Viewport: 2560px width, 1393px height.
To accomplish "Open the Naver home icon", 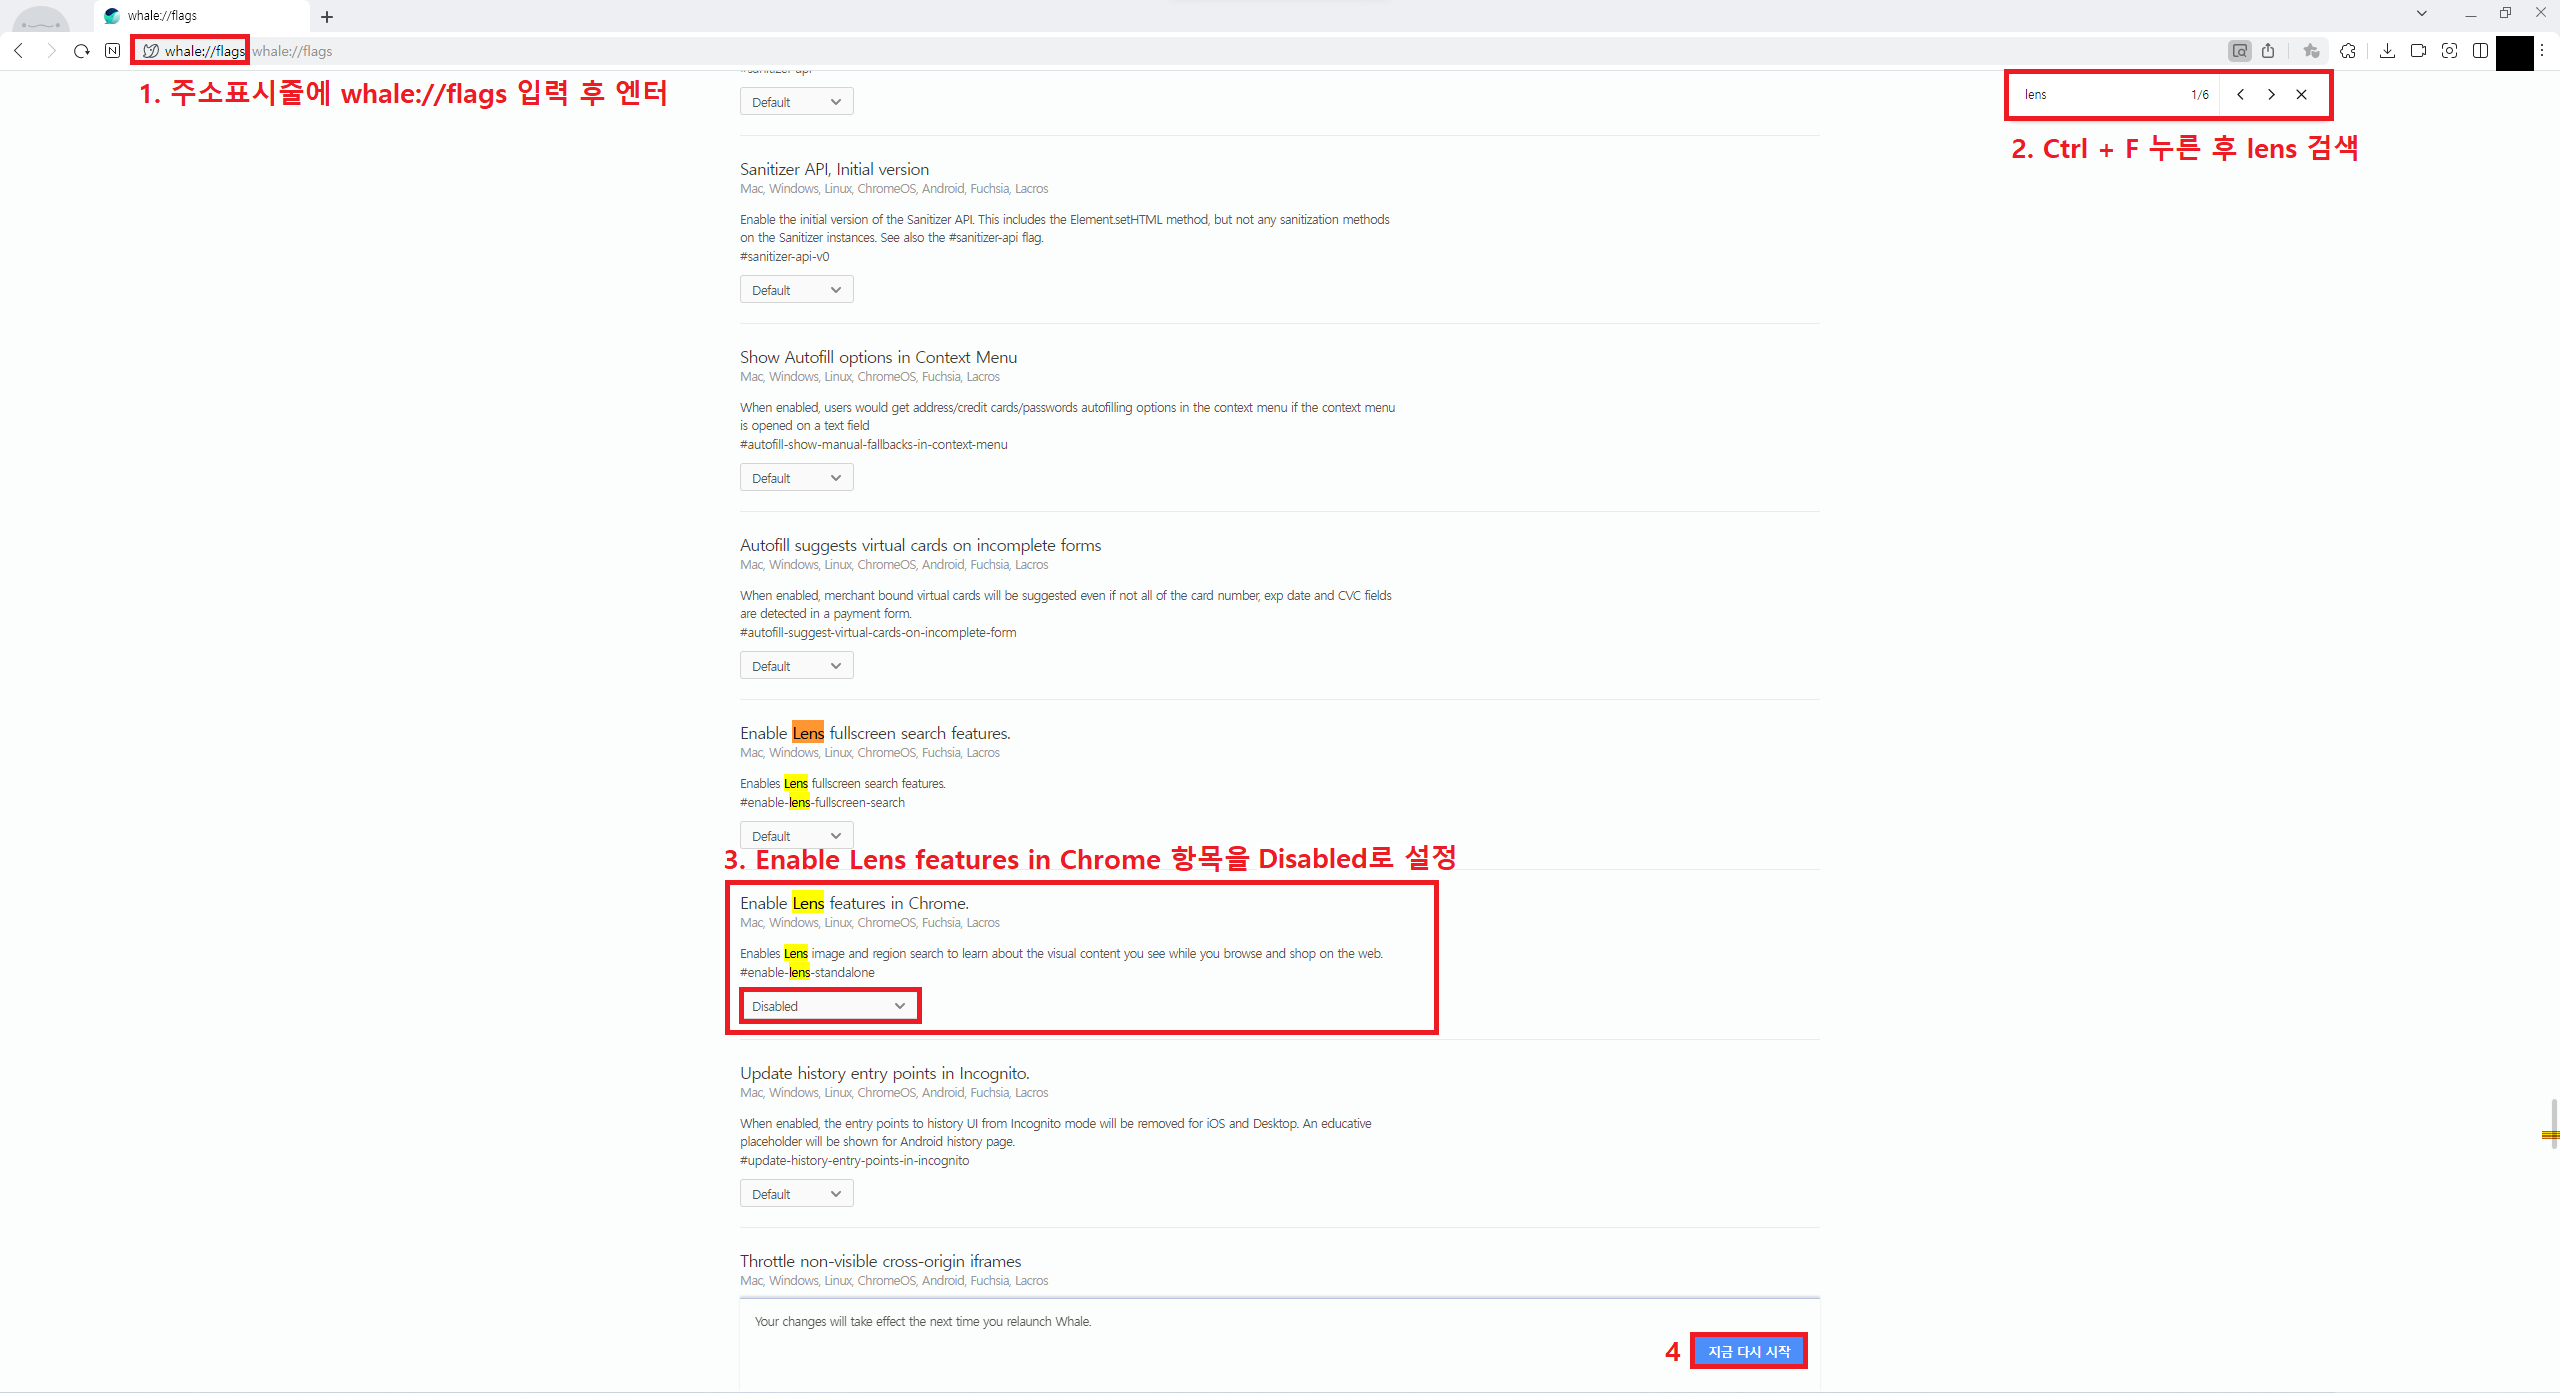I will click(x=112, y=51).
